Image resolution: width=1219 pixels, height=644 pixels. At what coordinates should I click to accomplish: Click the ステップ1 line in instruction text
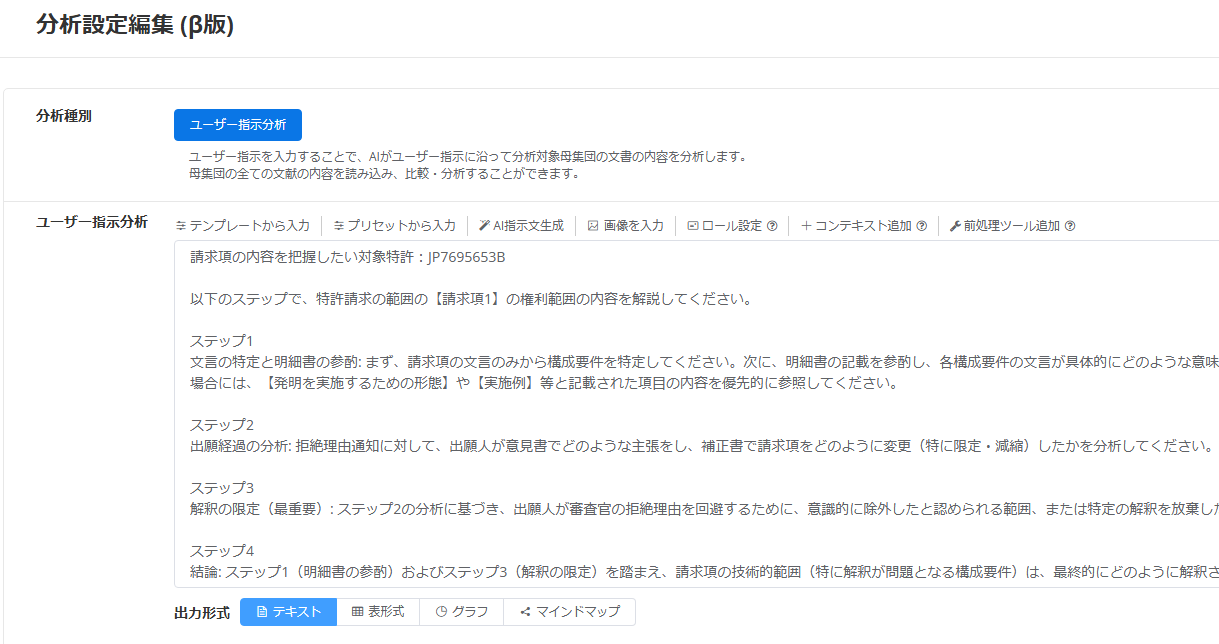tap(222, 341)
